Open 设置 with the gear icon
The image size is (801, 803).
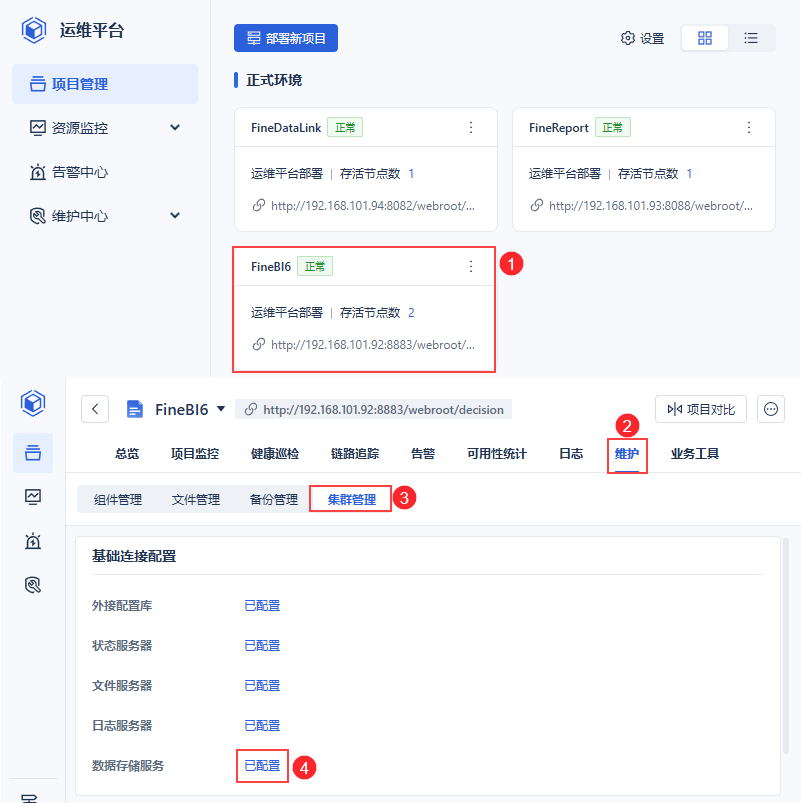tap(642, 38)
